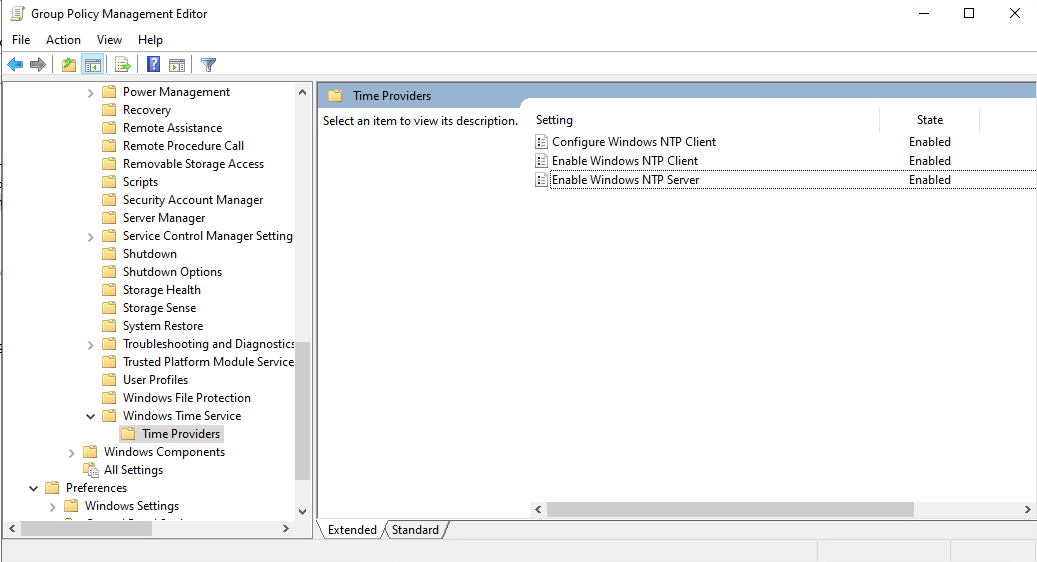Click Enabled state of Configure Windows NTP Client
1037x562 pixels.
tap(929, 141)
